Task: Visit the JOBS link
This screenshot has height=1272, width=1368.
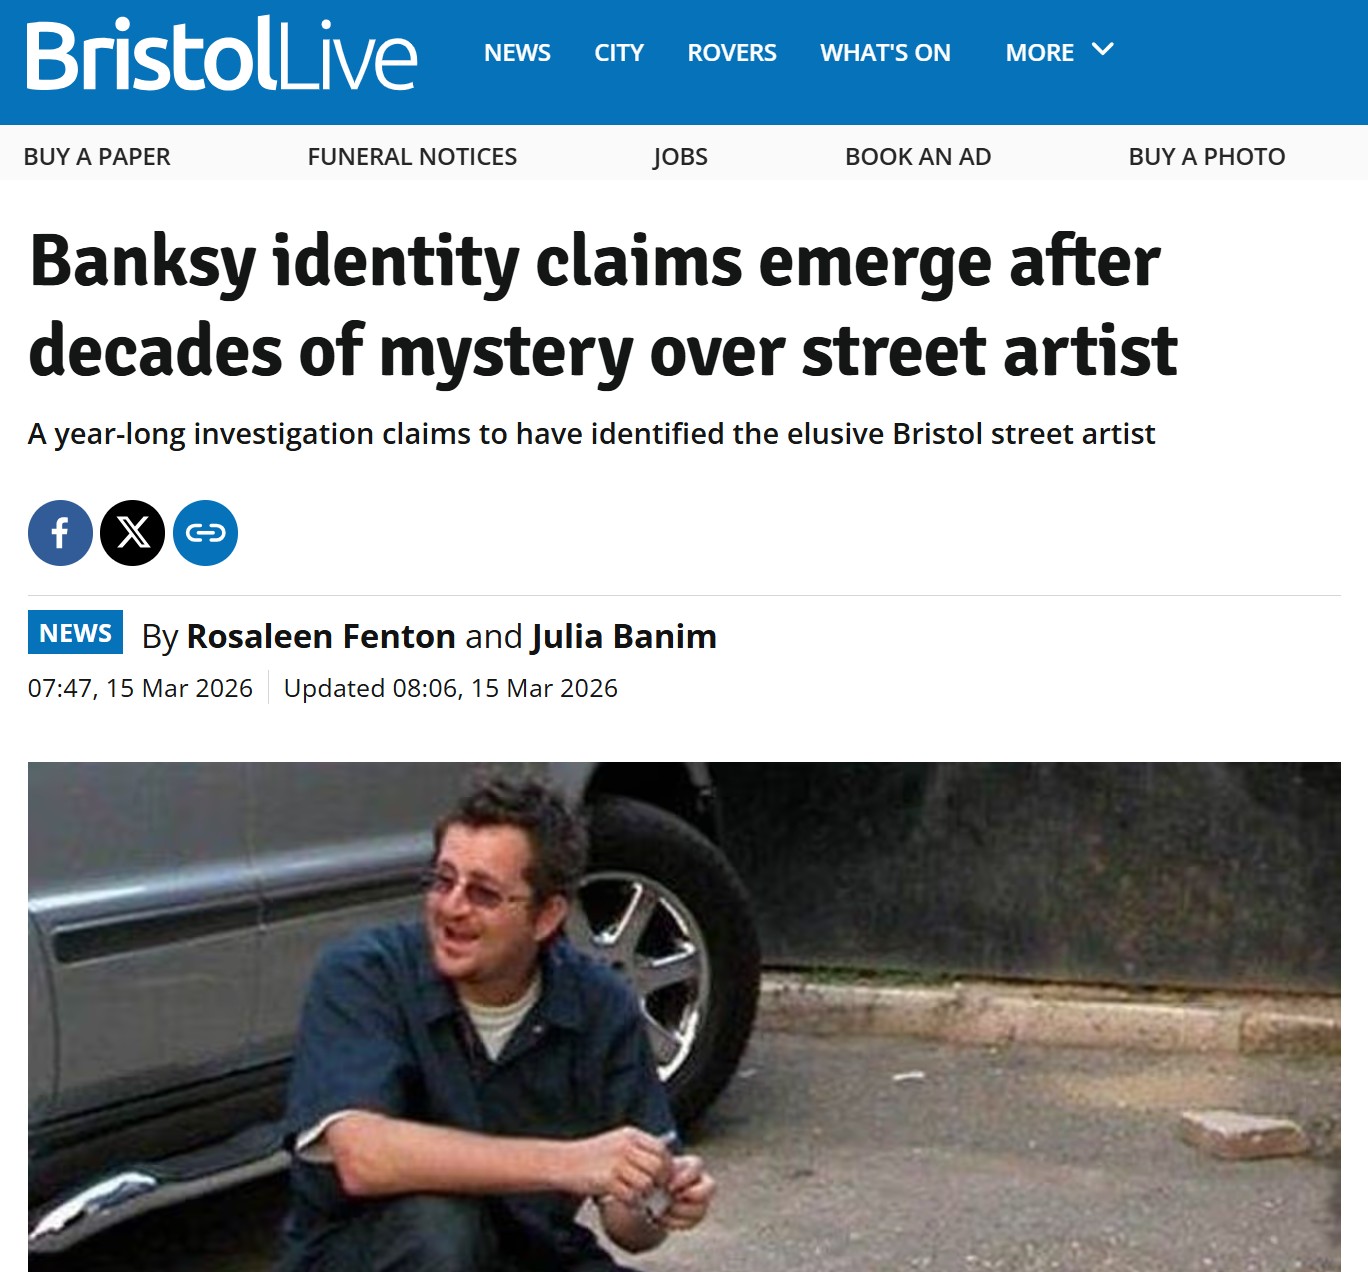Action: tap(680, 157)
